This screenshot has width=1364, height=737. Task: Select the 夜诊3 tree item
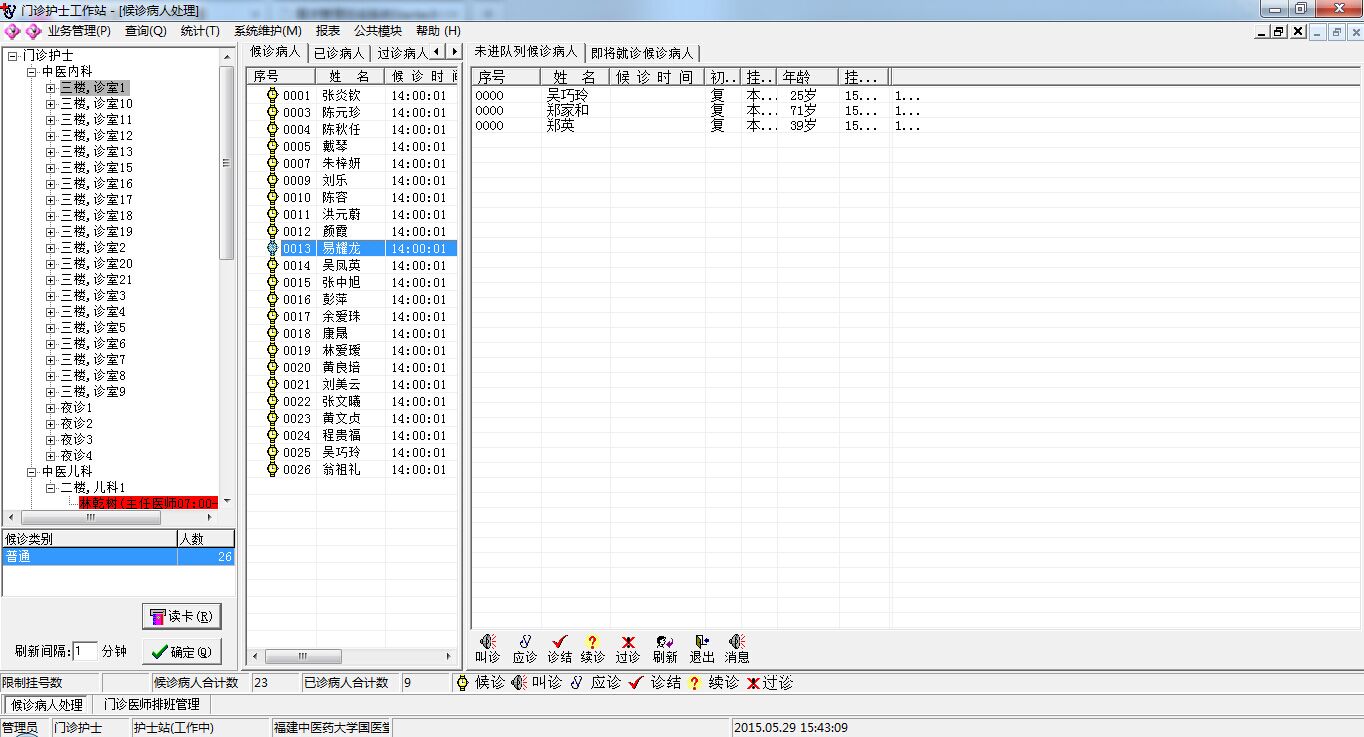tap(76, 440)
